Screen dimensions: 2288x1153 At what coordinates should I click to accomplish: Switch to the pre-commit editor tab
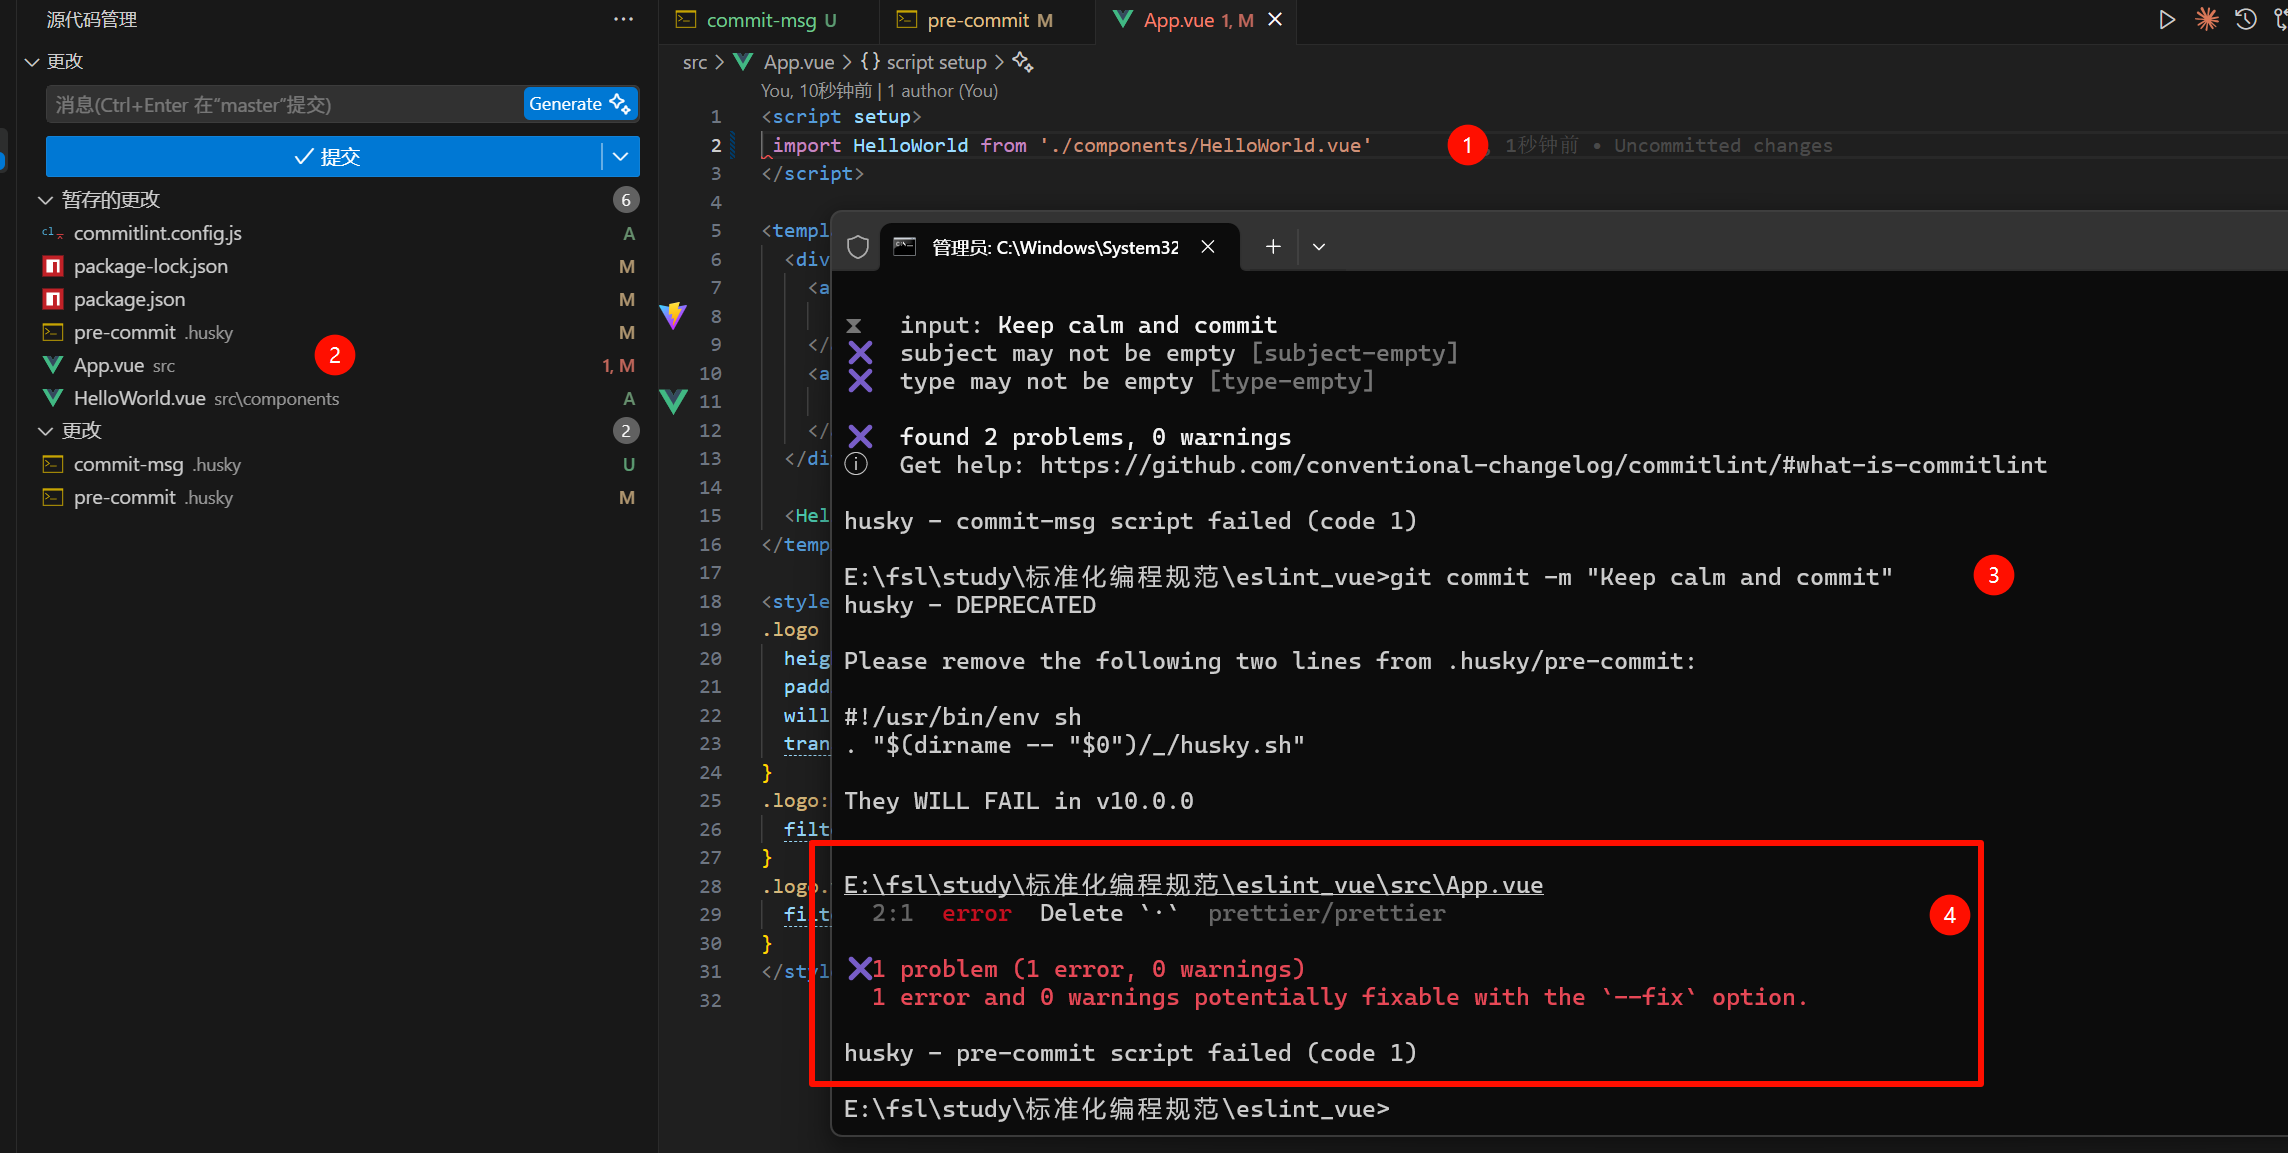(978, 20)
